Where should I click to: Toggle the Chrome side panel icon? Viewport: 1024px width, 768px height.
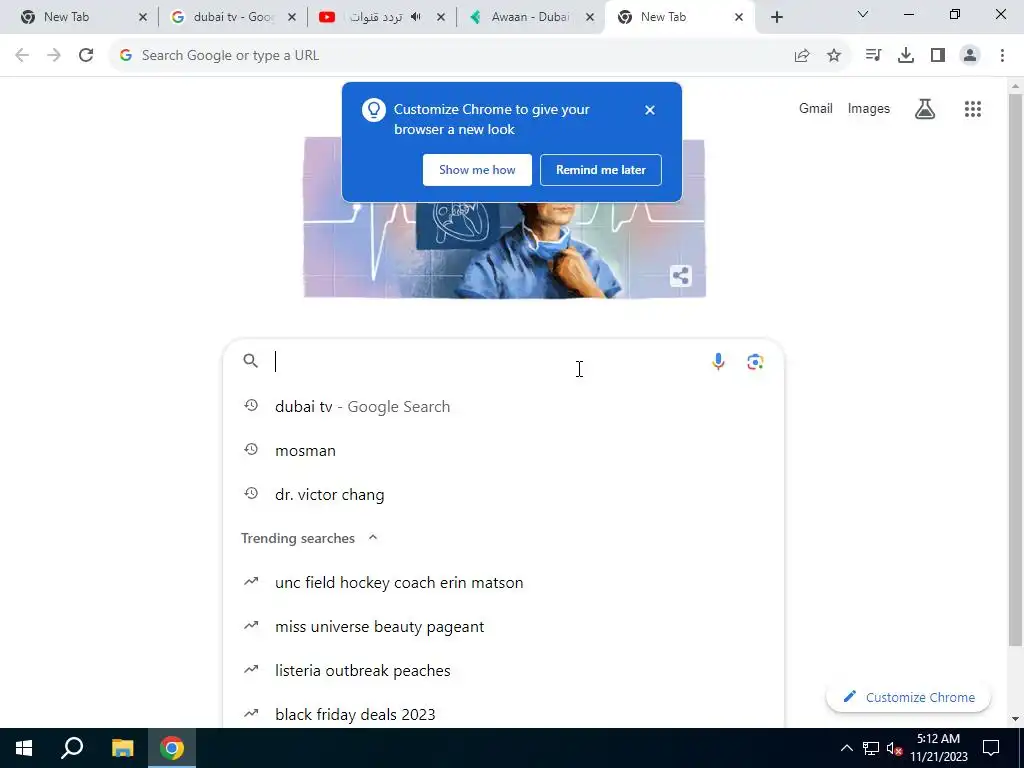coord(938,56)
